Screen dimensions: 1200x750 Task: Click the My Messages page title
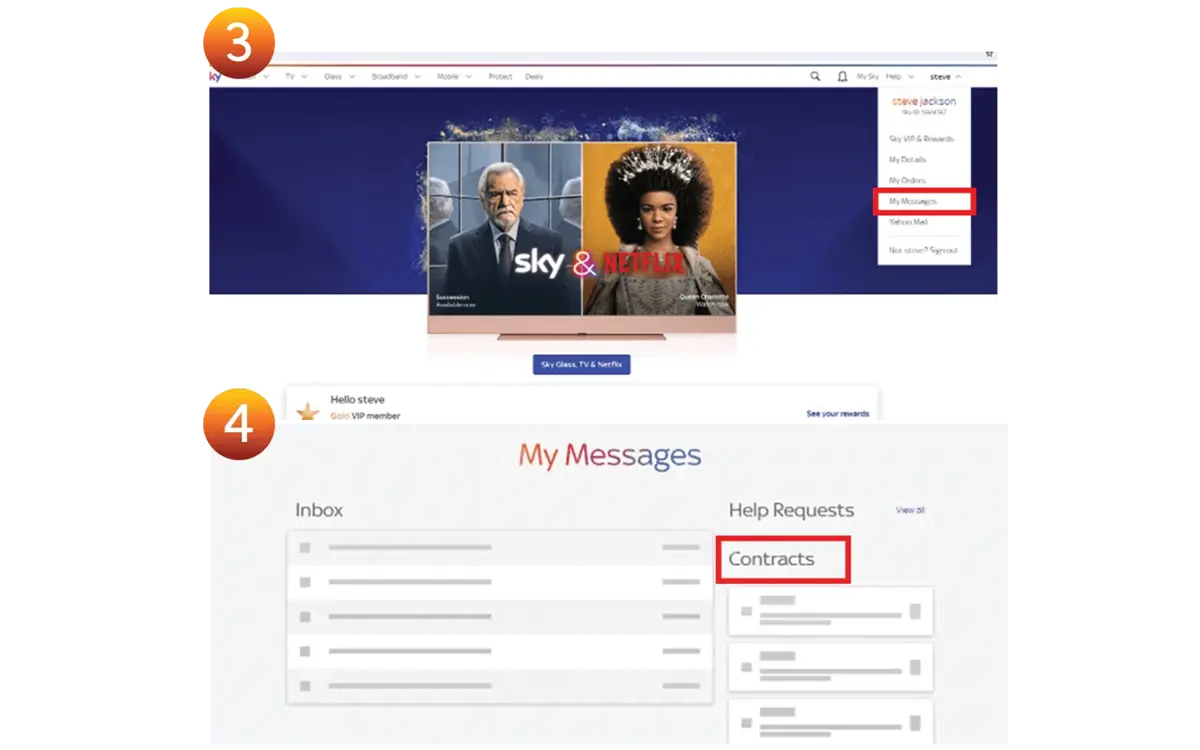tap(609, 456)
